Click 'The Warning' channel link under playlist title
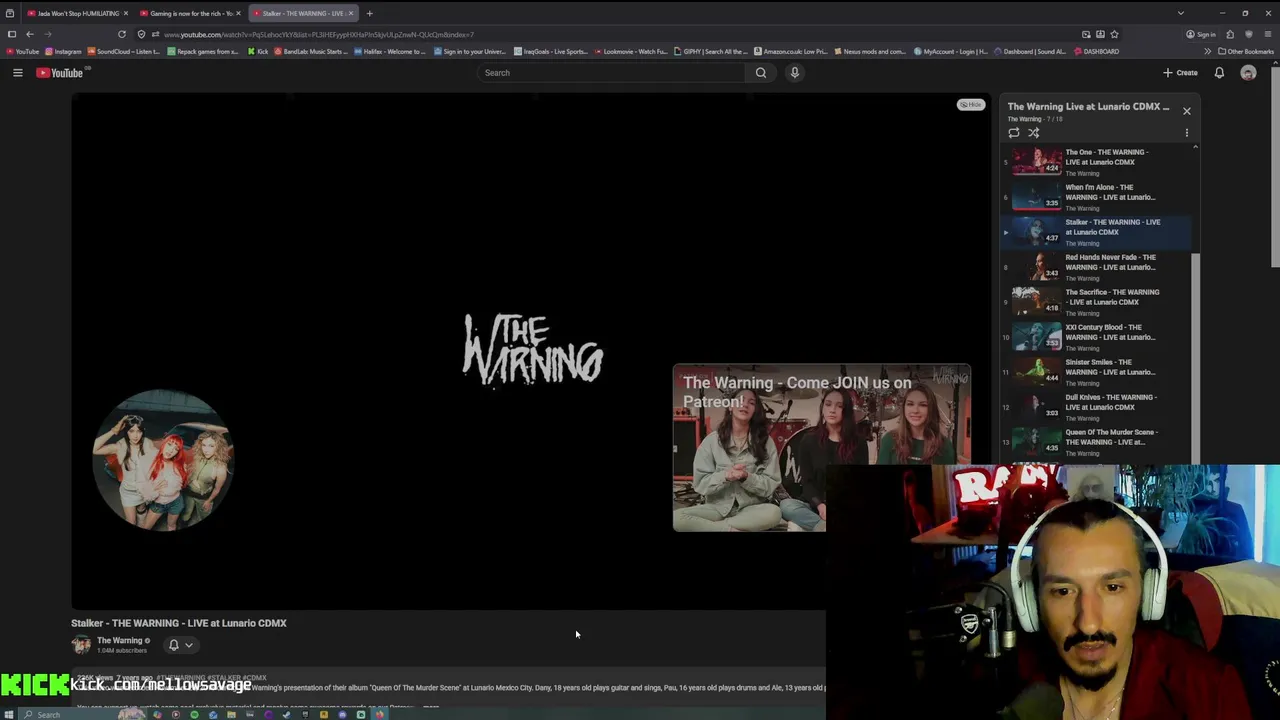 point(1024,119)
